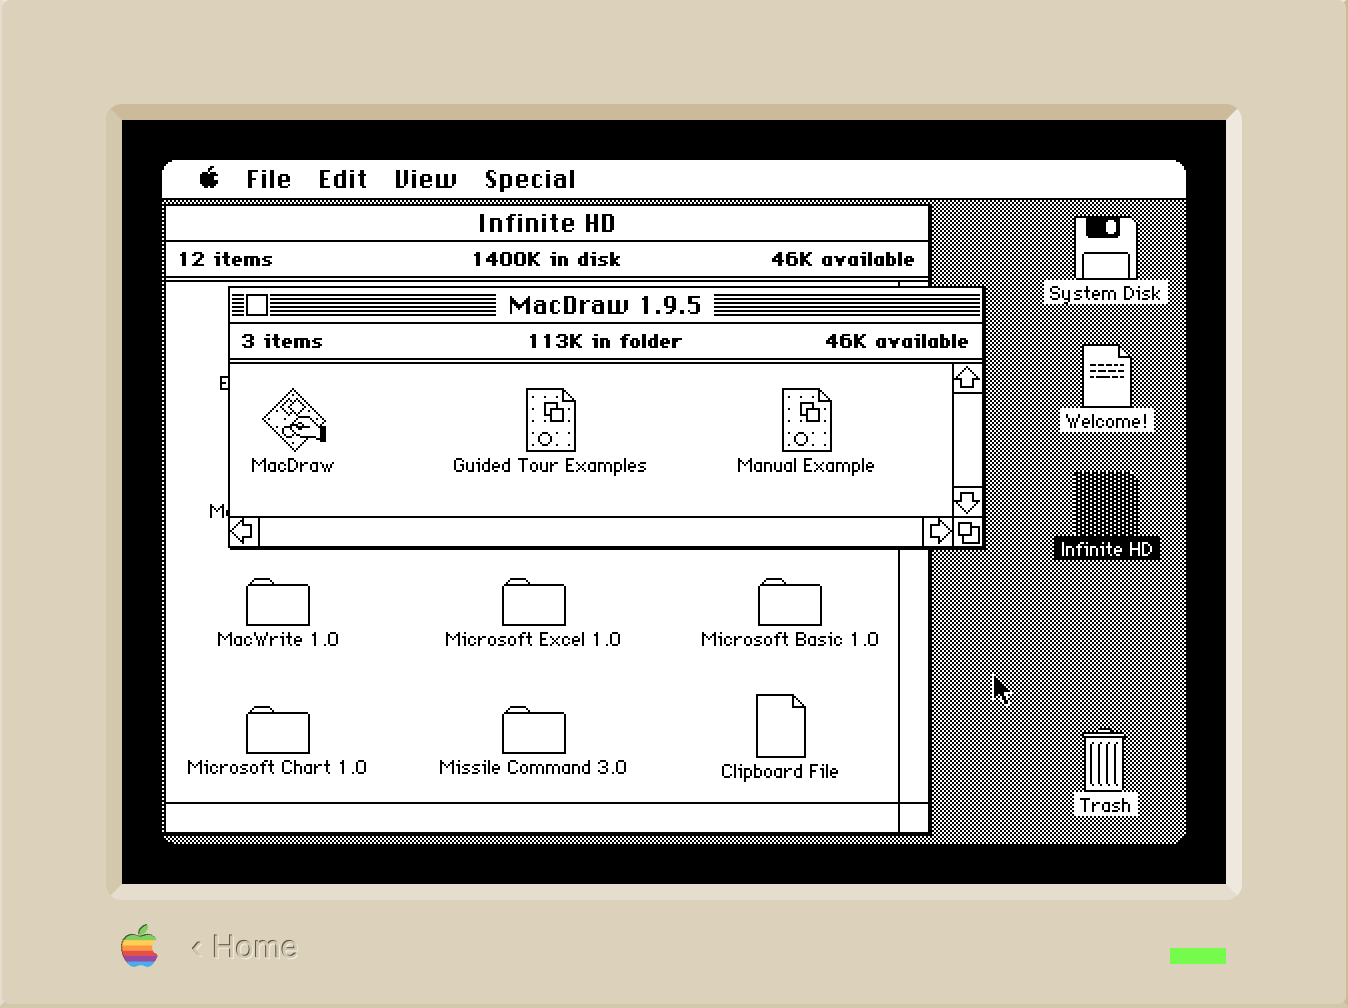Image resolution: width=1348 pixels, height=1008 pixels.
Task: Select the Manual Example document icon
Action: point(806,419)
